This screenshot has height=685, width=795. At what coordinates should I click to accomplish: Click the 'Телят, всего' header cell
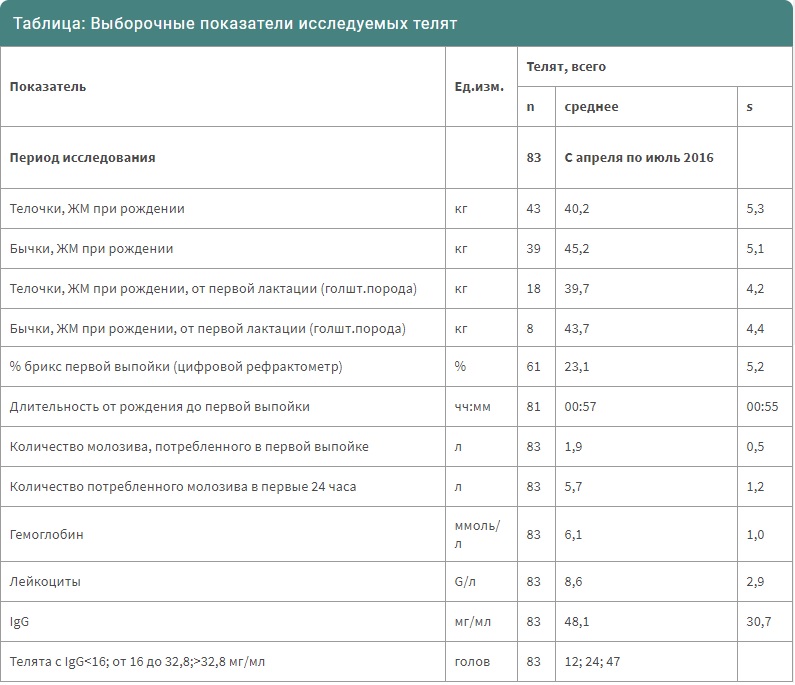pos(566,67)
